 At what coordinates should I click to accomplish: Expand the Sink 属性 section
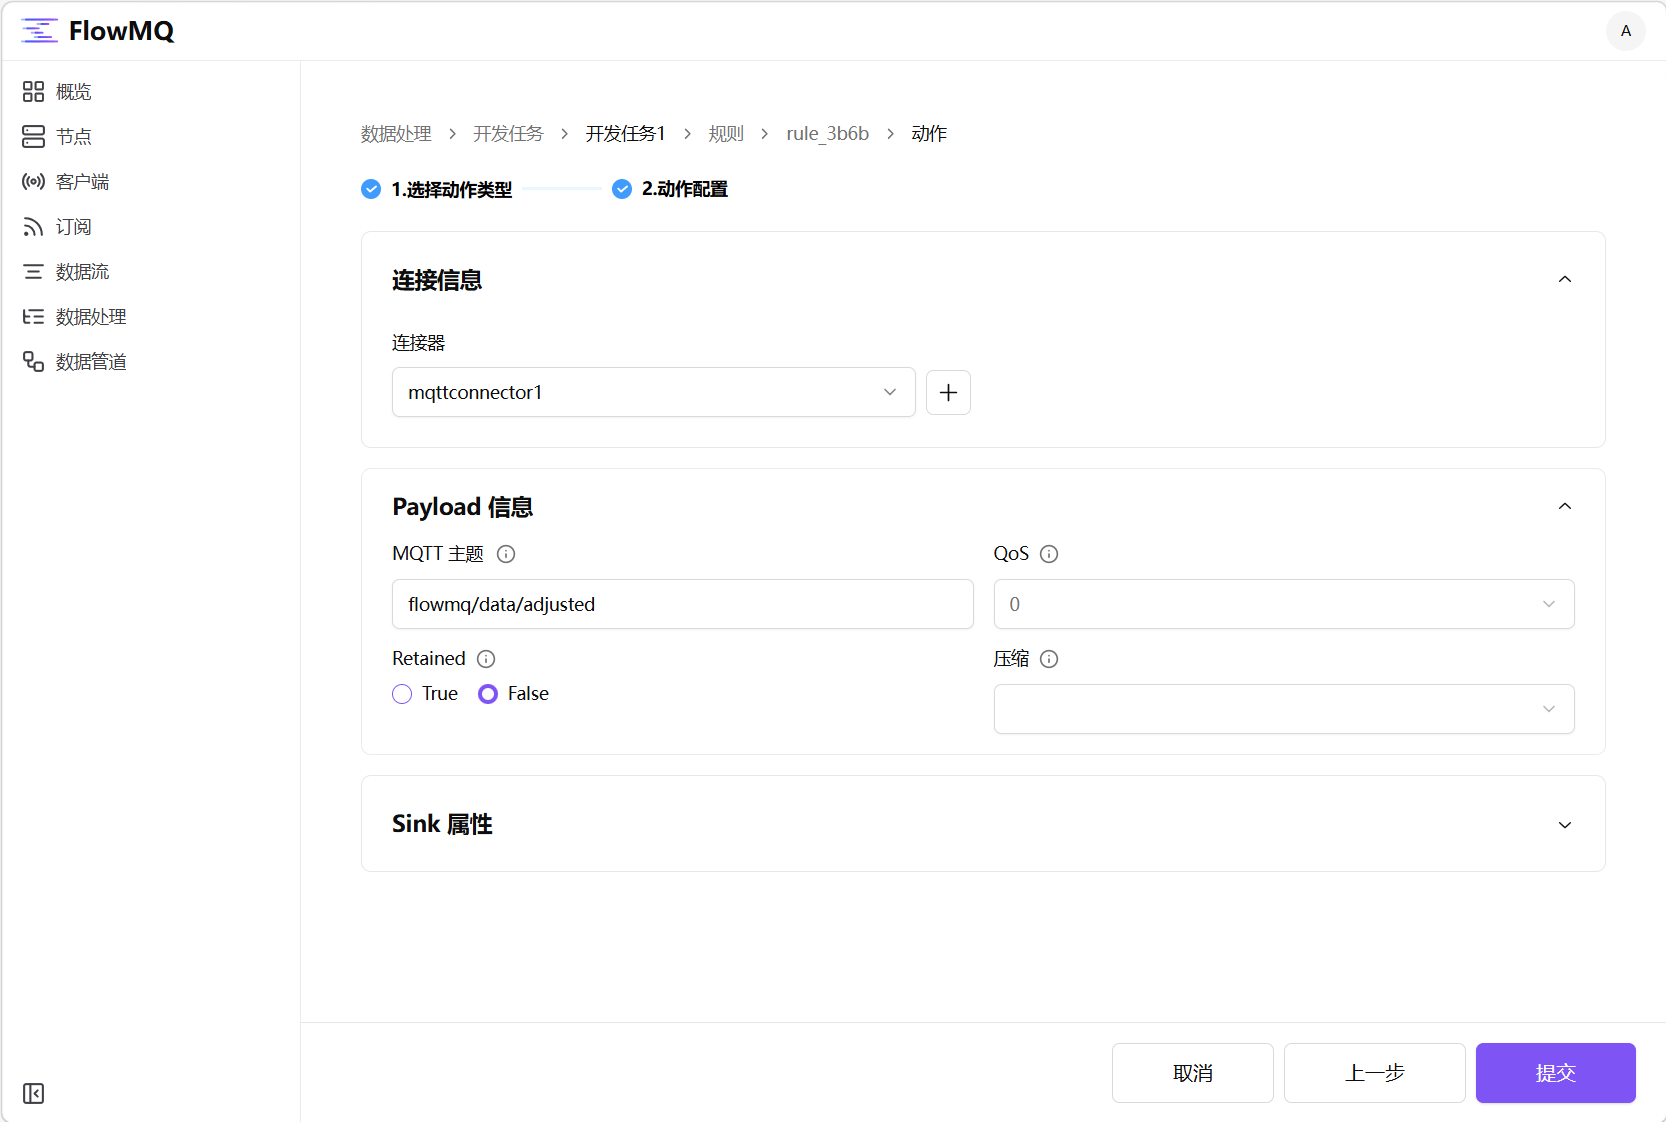(x=1564, y=825)
